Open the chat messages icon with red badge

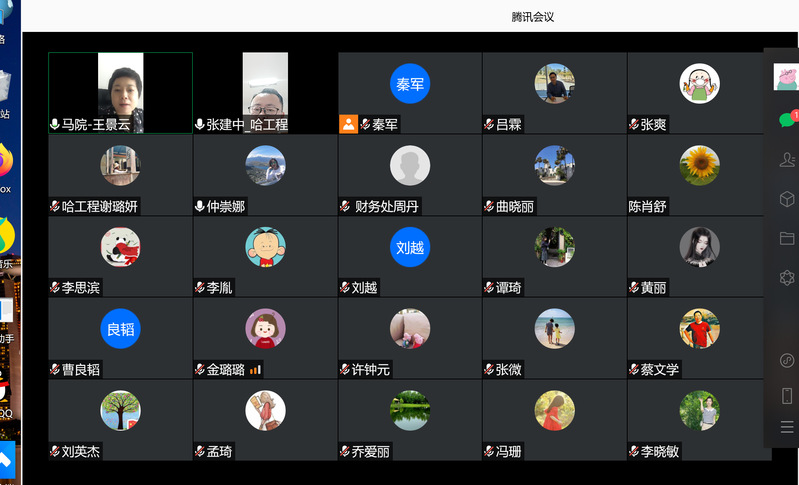[x=787, y=119]
